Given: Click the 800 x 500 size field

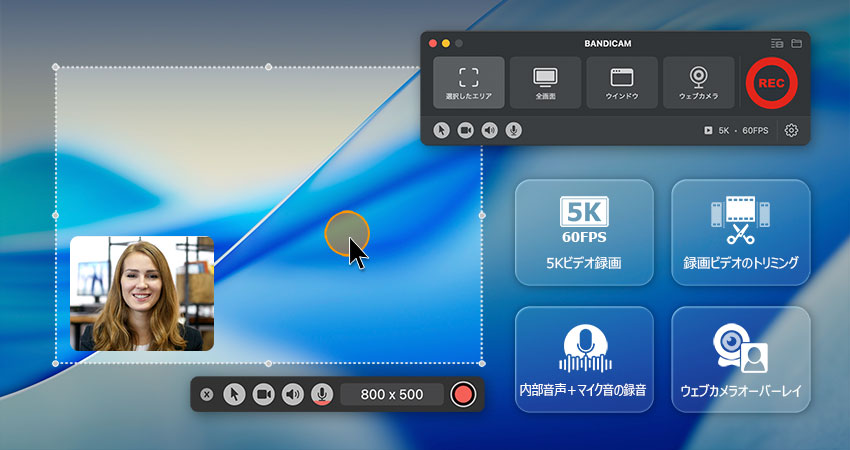Looking at the screenshot, I should pyautogui.click(x=391, y=394).
